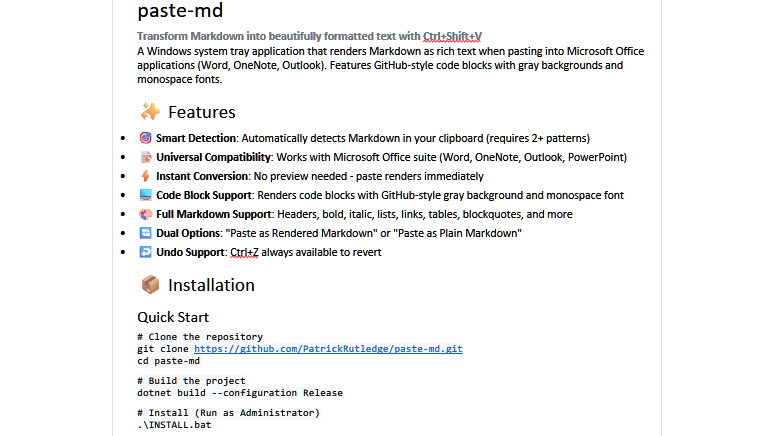Click the sparkles emoji beside Features
The height and width of the screenshot is (436, 776).
pyautogui.click(x=150, y=112)
